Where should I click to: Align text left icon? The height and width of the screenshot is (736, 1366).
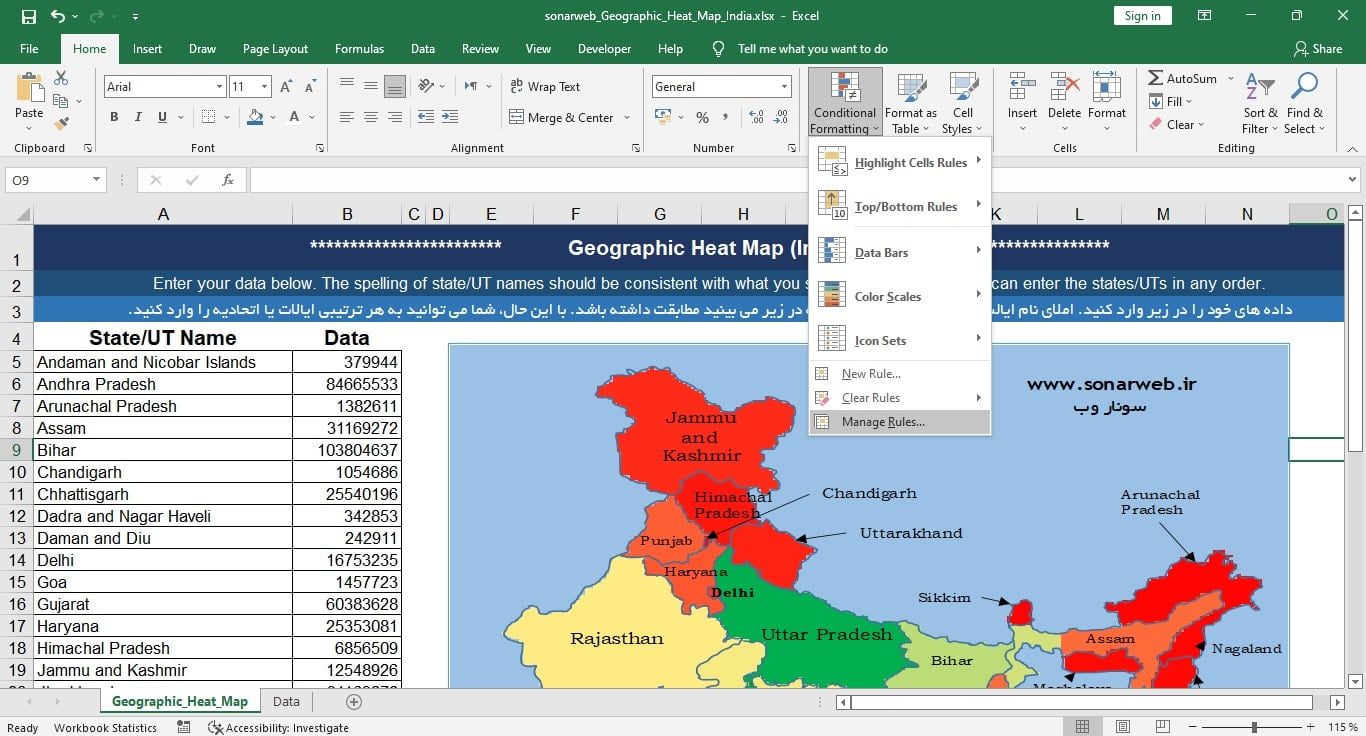tap(347, 117)
